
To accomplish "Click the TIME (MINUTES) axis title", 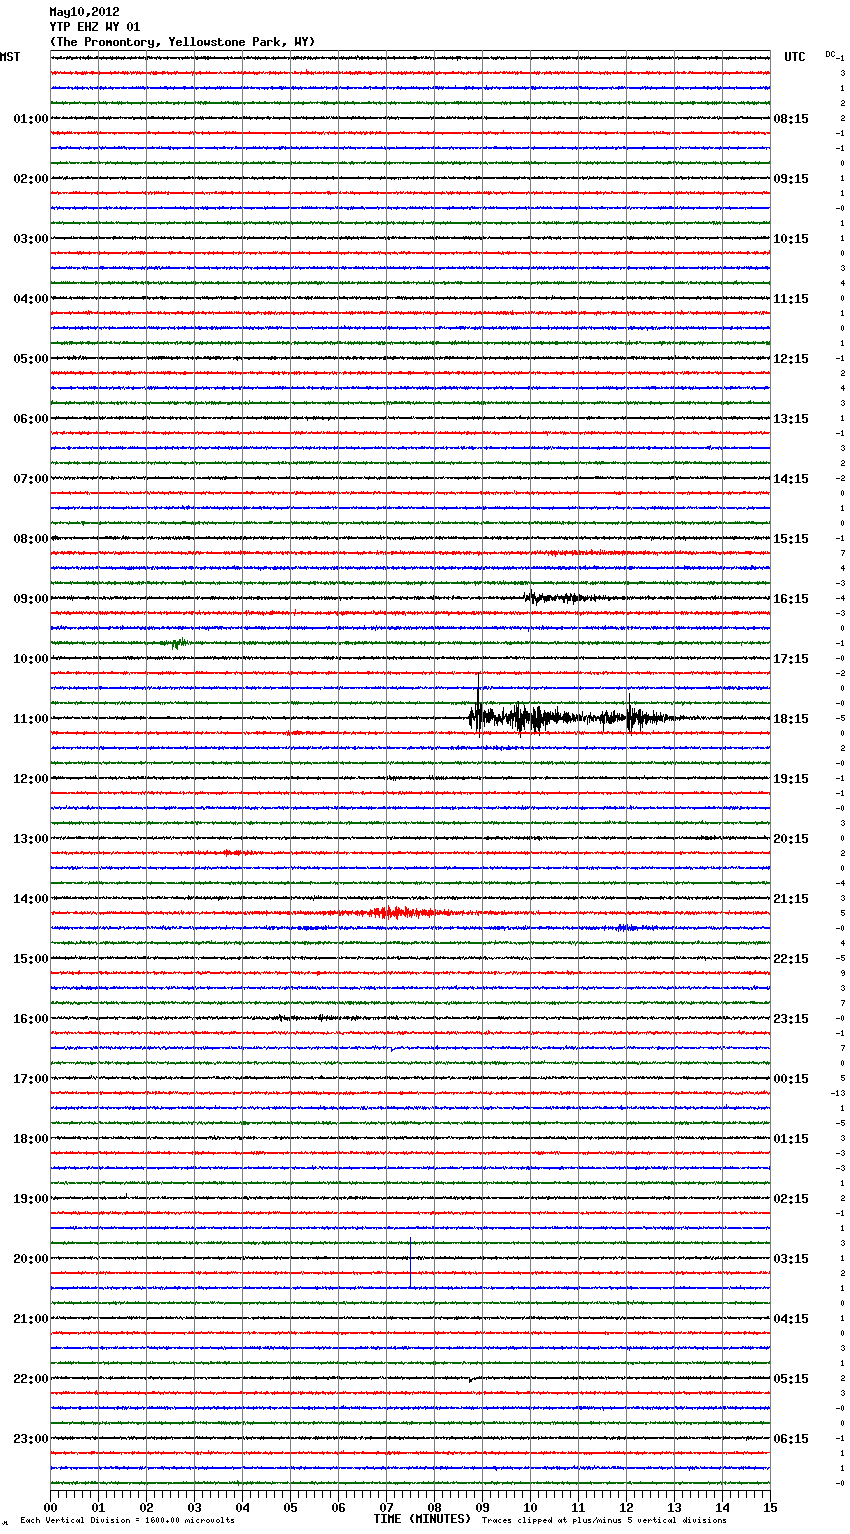I will [422, 1519].
